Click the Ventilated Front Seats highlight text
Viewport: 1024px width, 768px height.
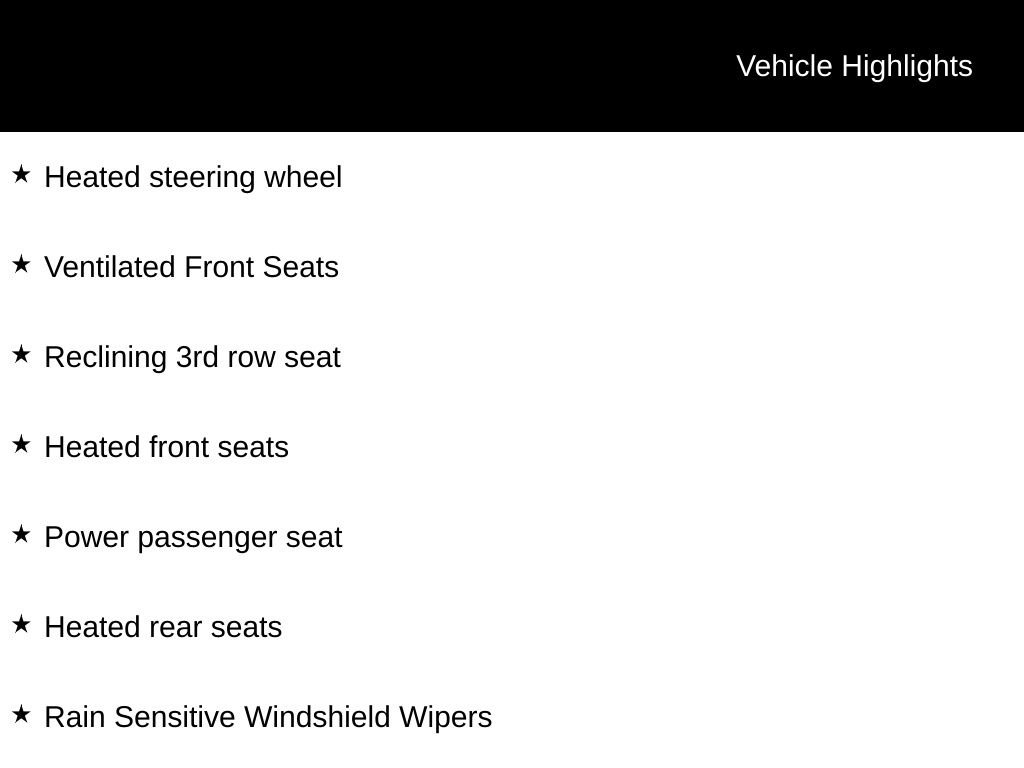click(191, 267)
